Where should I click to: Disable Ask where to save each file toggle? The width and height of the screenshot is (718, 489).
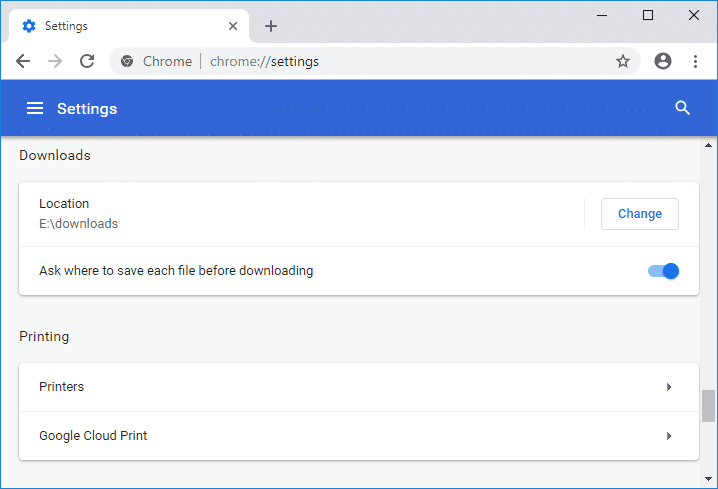tap(664, 271)
